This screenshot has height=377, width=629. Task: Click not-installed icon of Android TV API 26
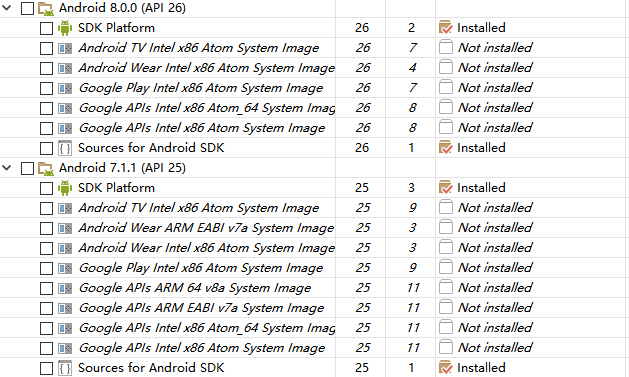pos(446,47)
